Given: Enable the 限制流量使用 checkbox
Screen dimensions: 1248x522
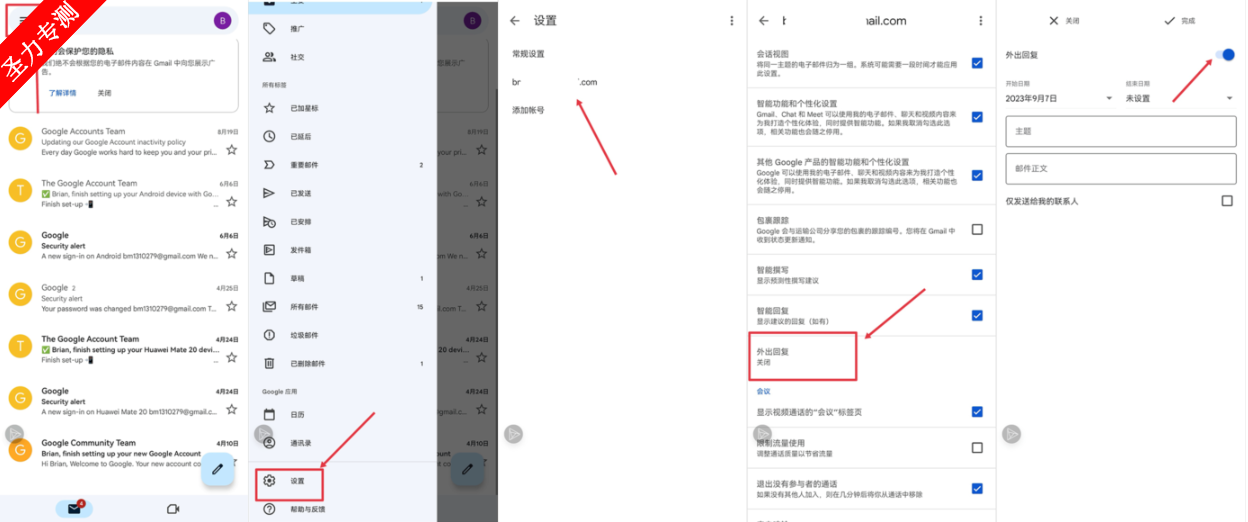Looking at the screenshot, I should 977,447.
